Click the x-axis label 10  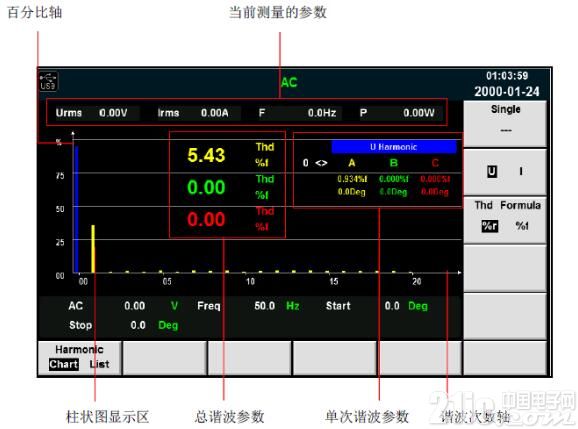250,282
